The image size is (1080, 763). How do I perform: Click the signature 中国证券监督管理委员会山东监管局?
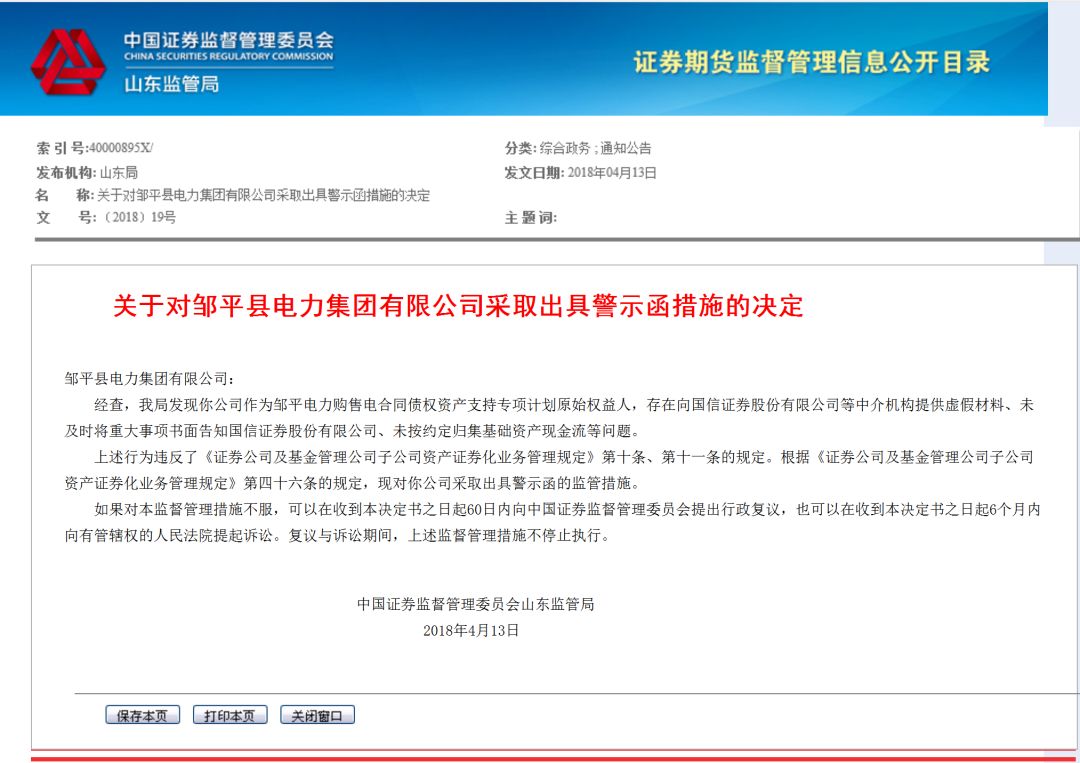475,604
